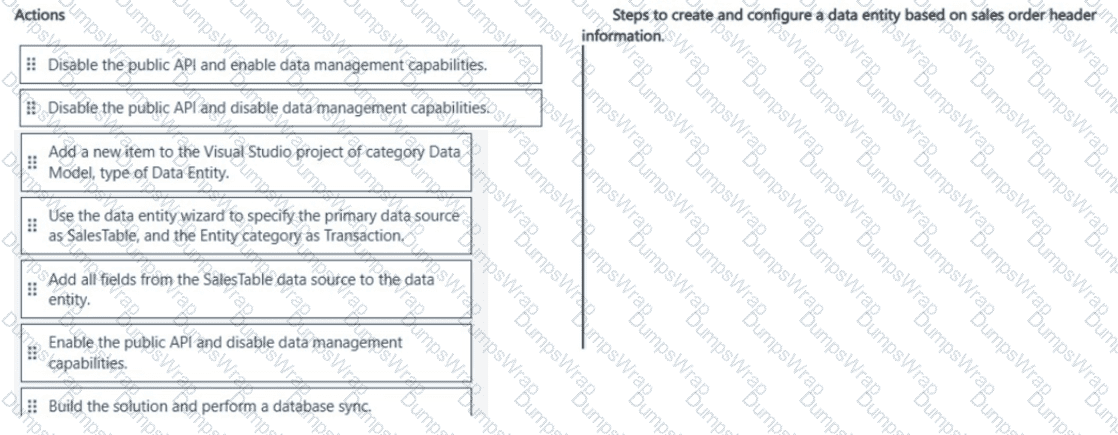1118x435 pixels.
Task: Click the drag handle beside 'Enable the public API'
Action: (x=31, y=354)
